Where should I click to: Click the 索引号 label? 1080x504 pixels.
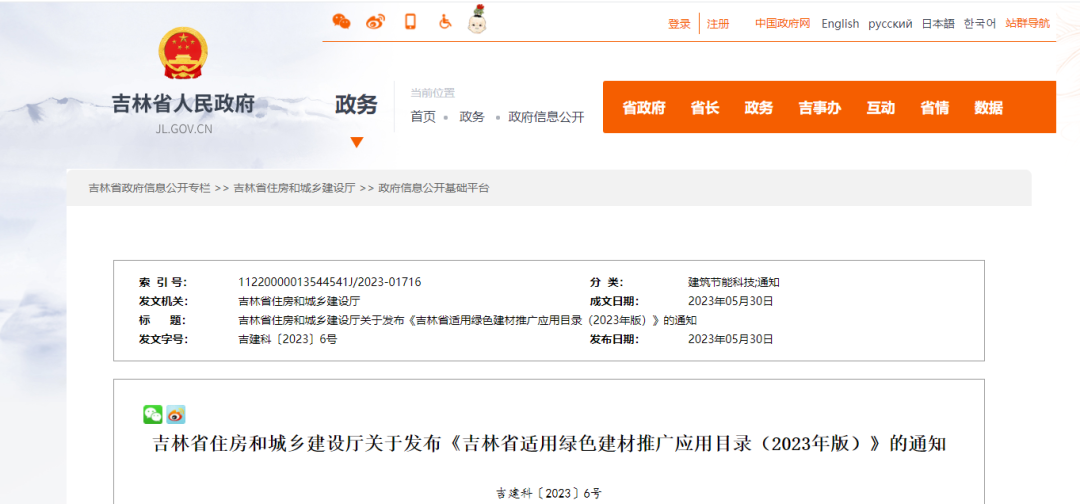163,282
